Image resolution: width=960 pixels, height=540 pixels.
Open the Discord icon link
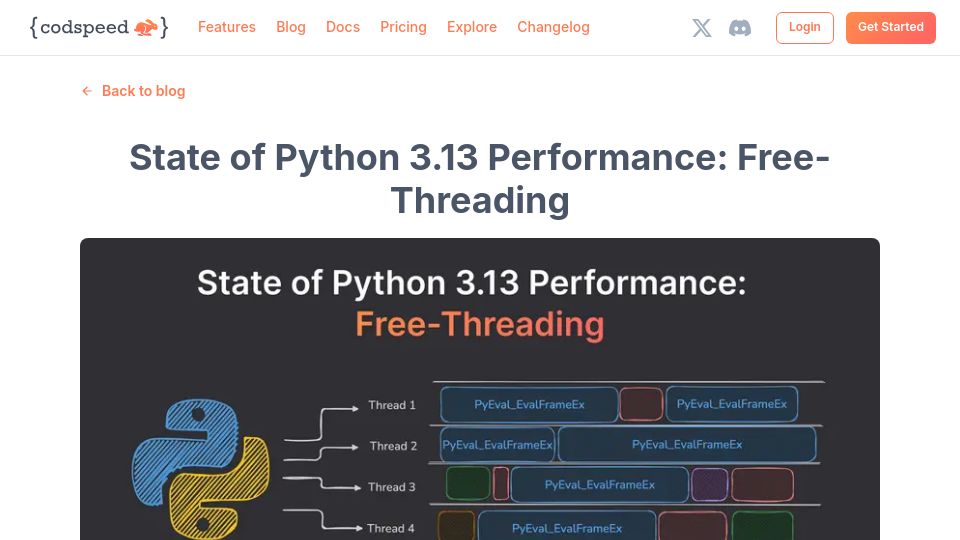tap(740, 28)
